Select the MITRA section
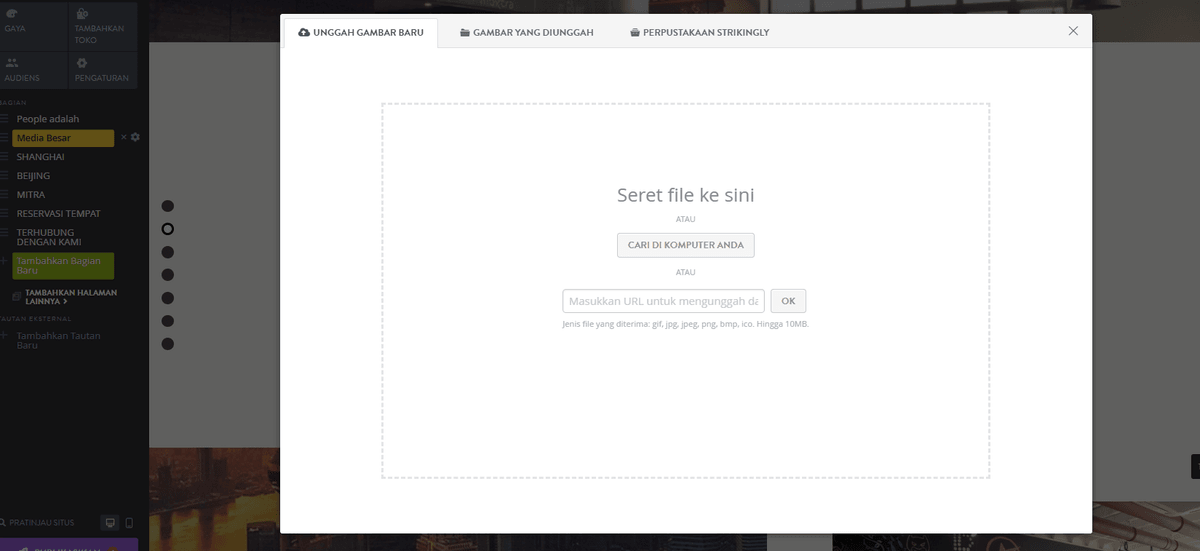 coord(30,195)
